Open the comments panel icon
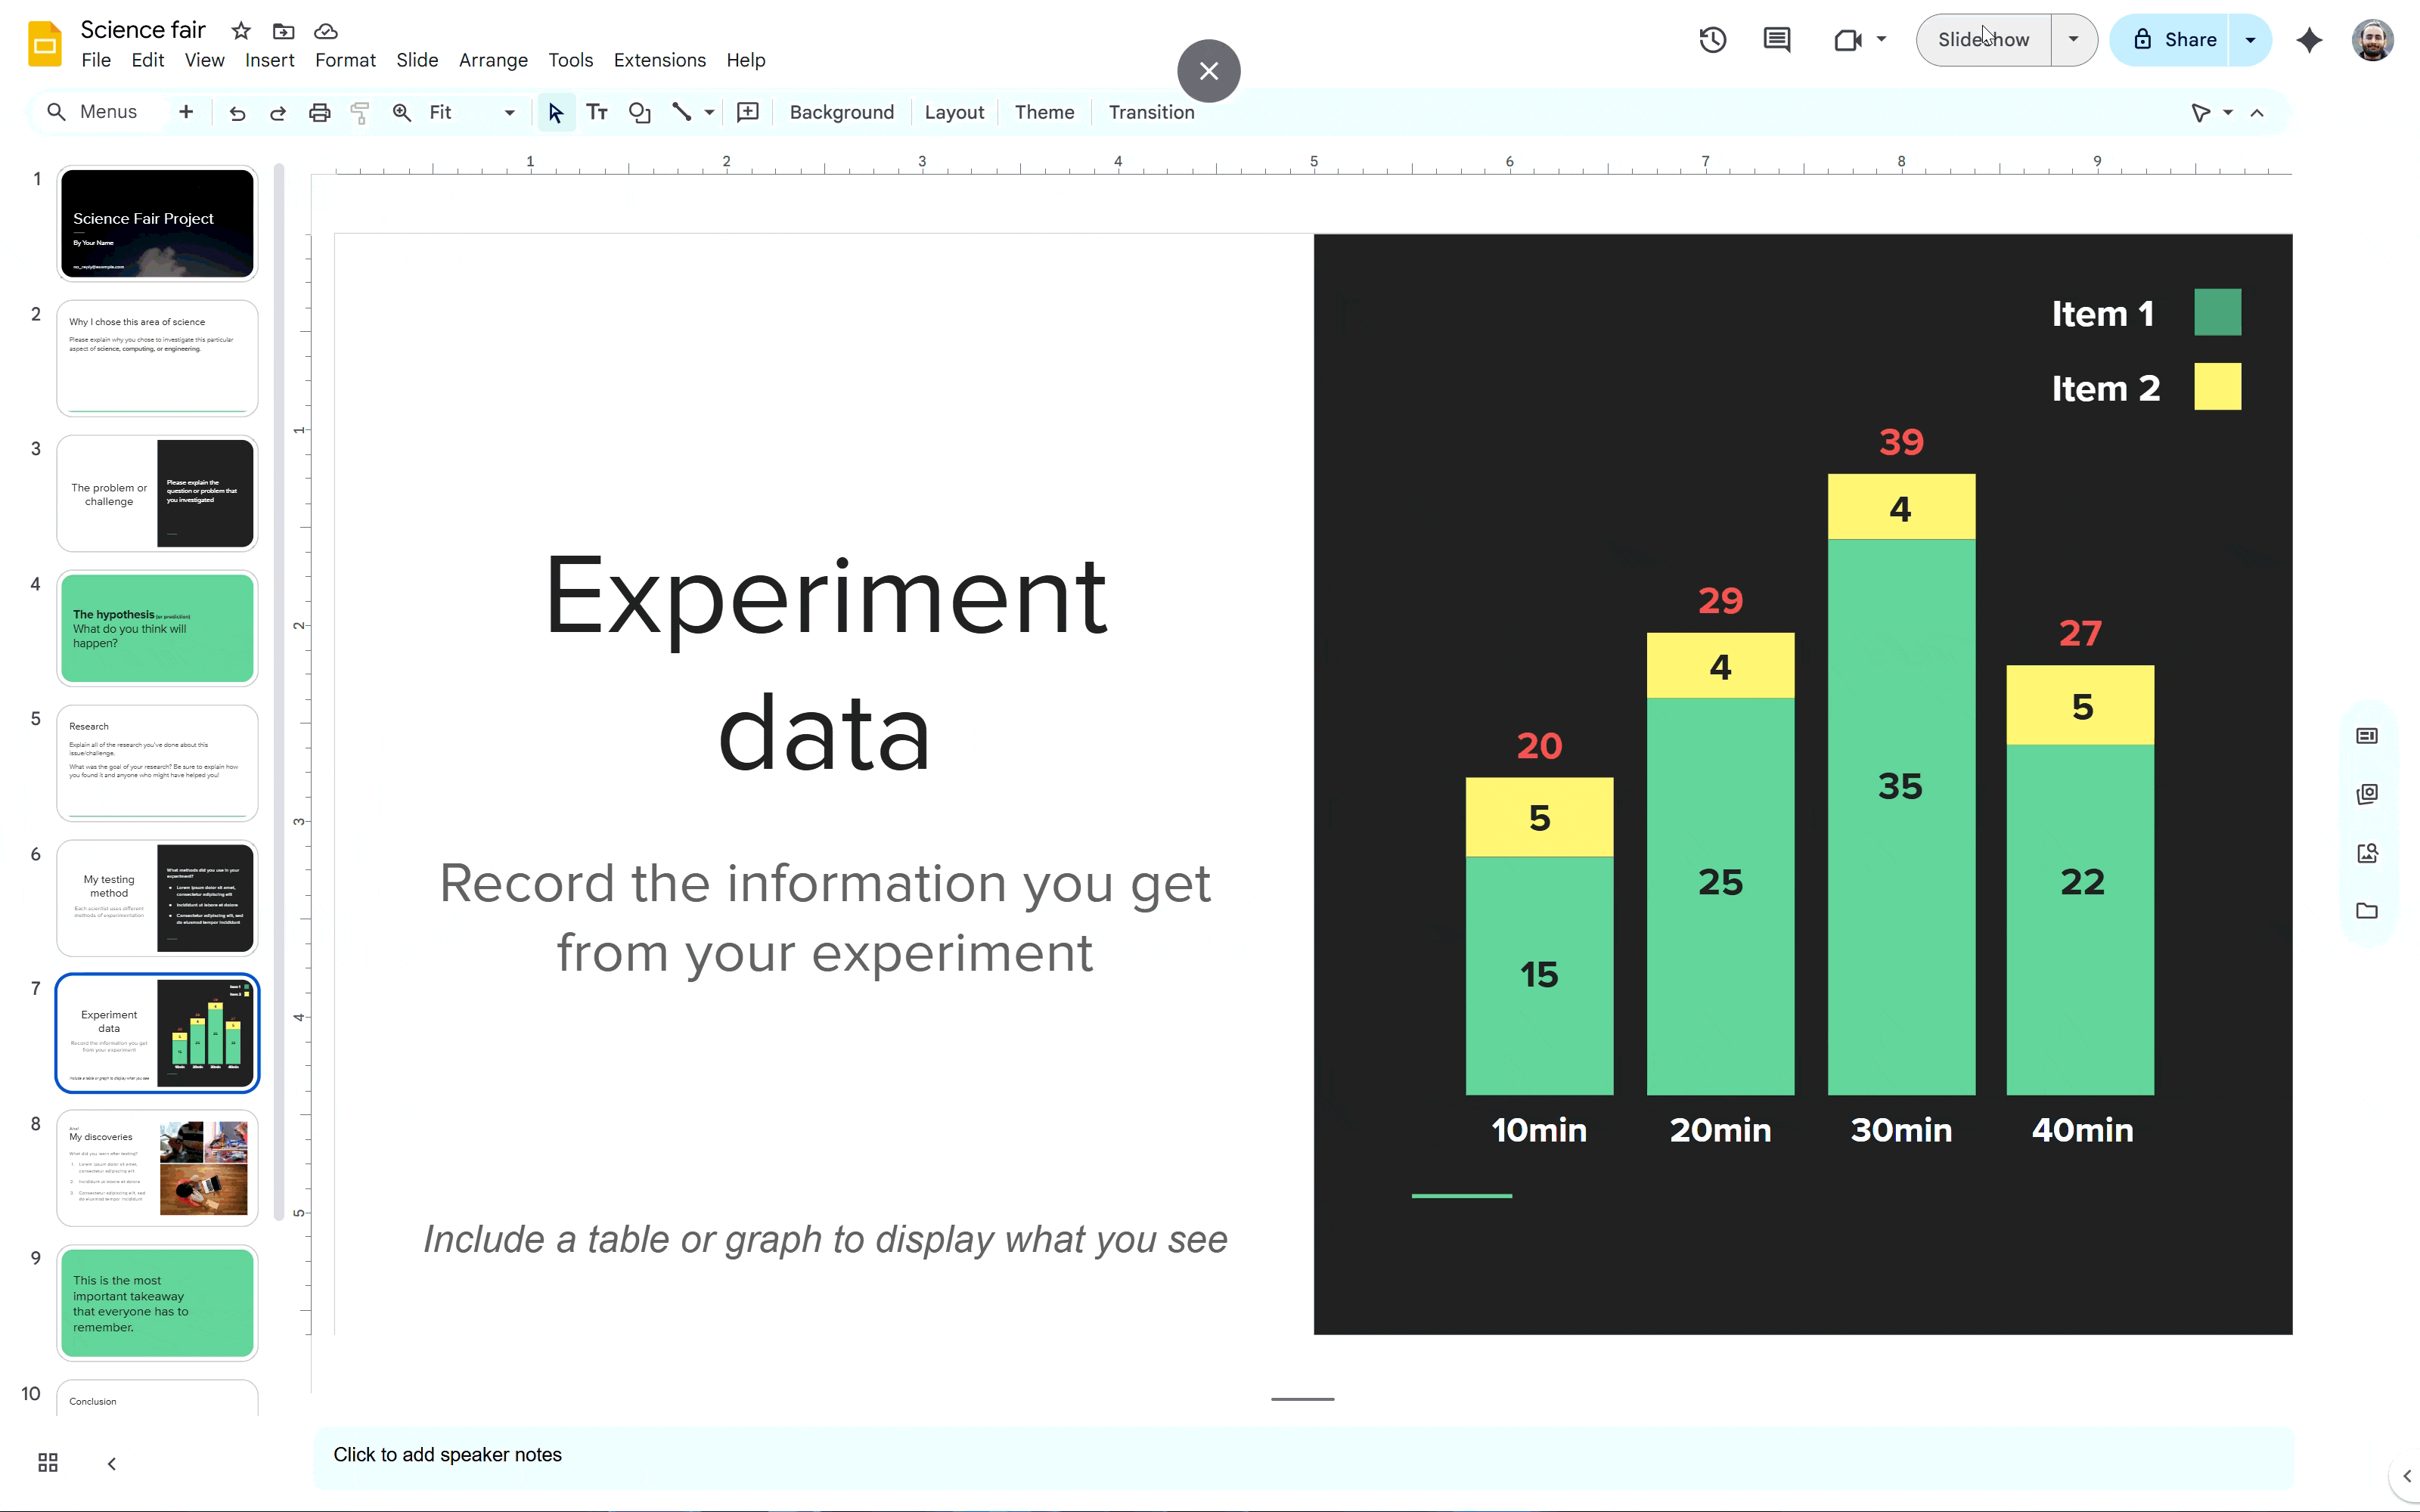This screenshot has width=2420, height=1512. coord(1776,40)
